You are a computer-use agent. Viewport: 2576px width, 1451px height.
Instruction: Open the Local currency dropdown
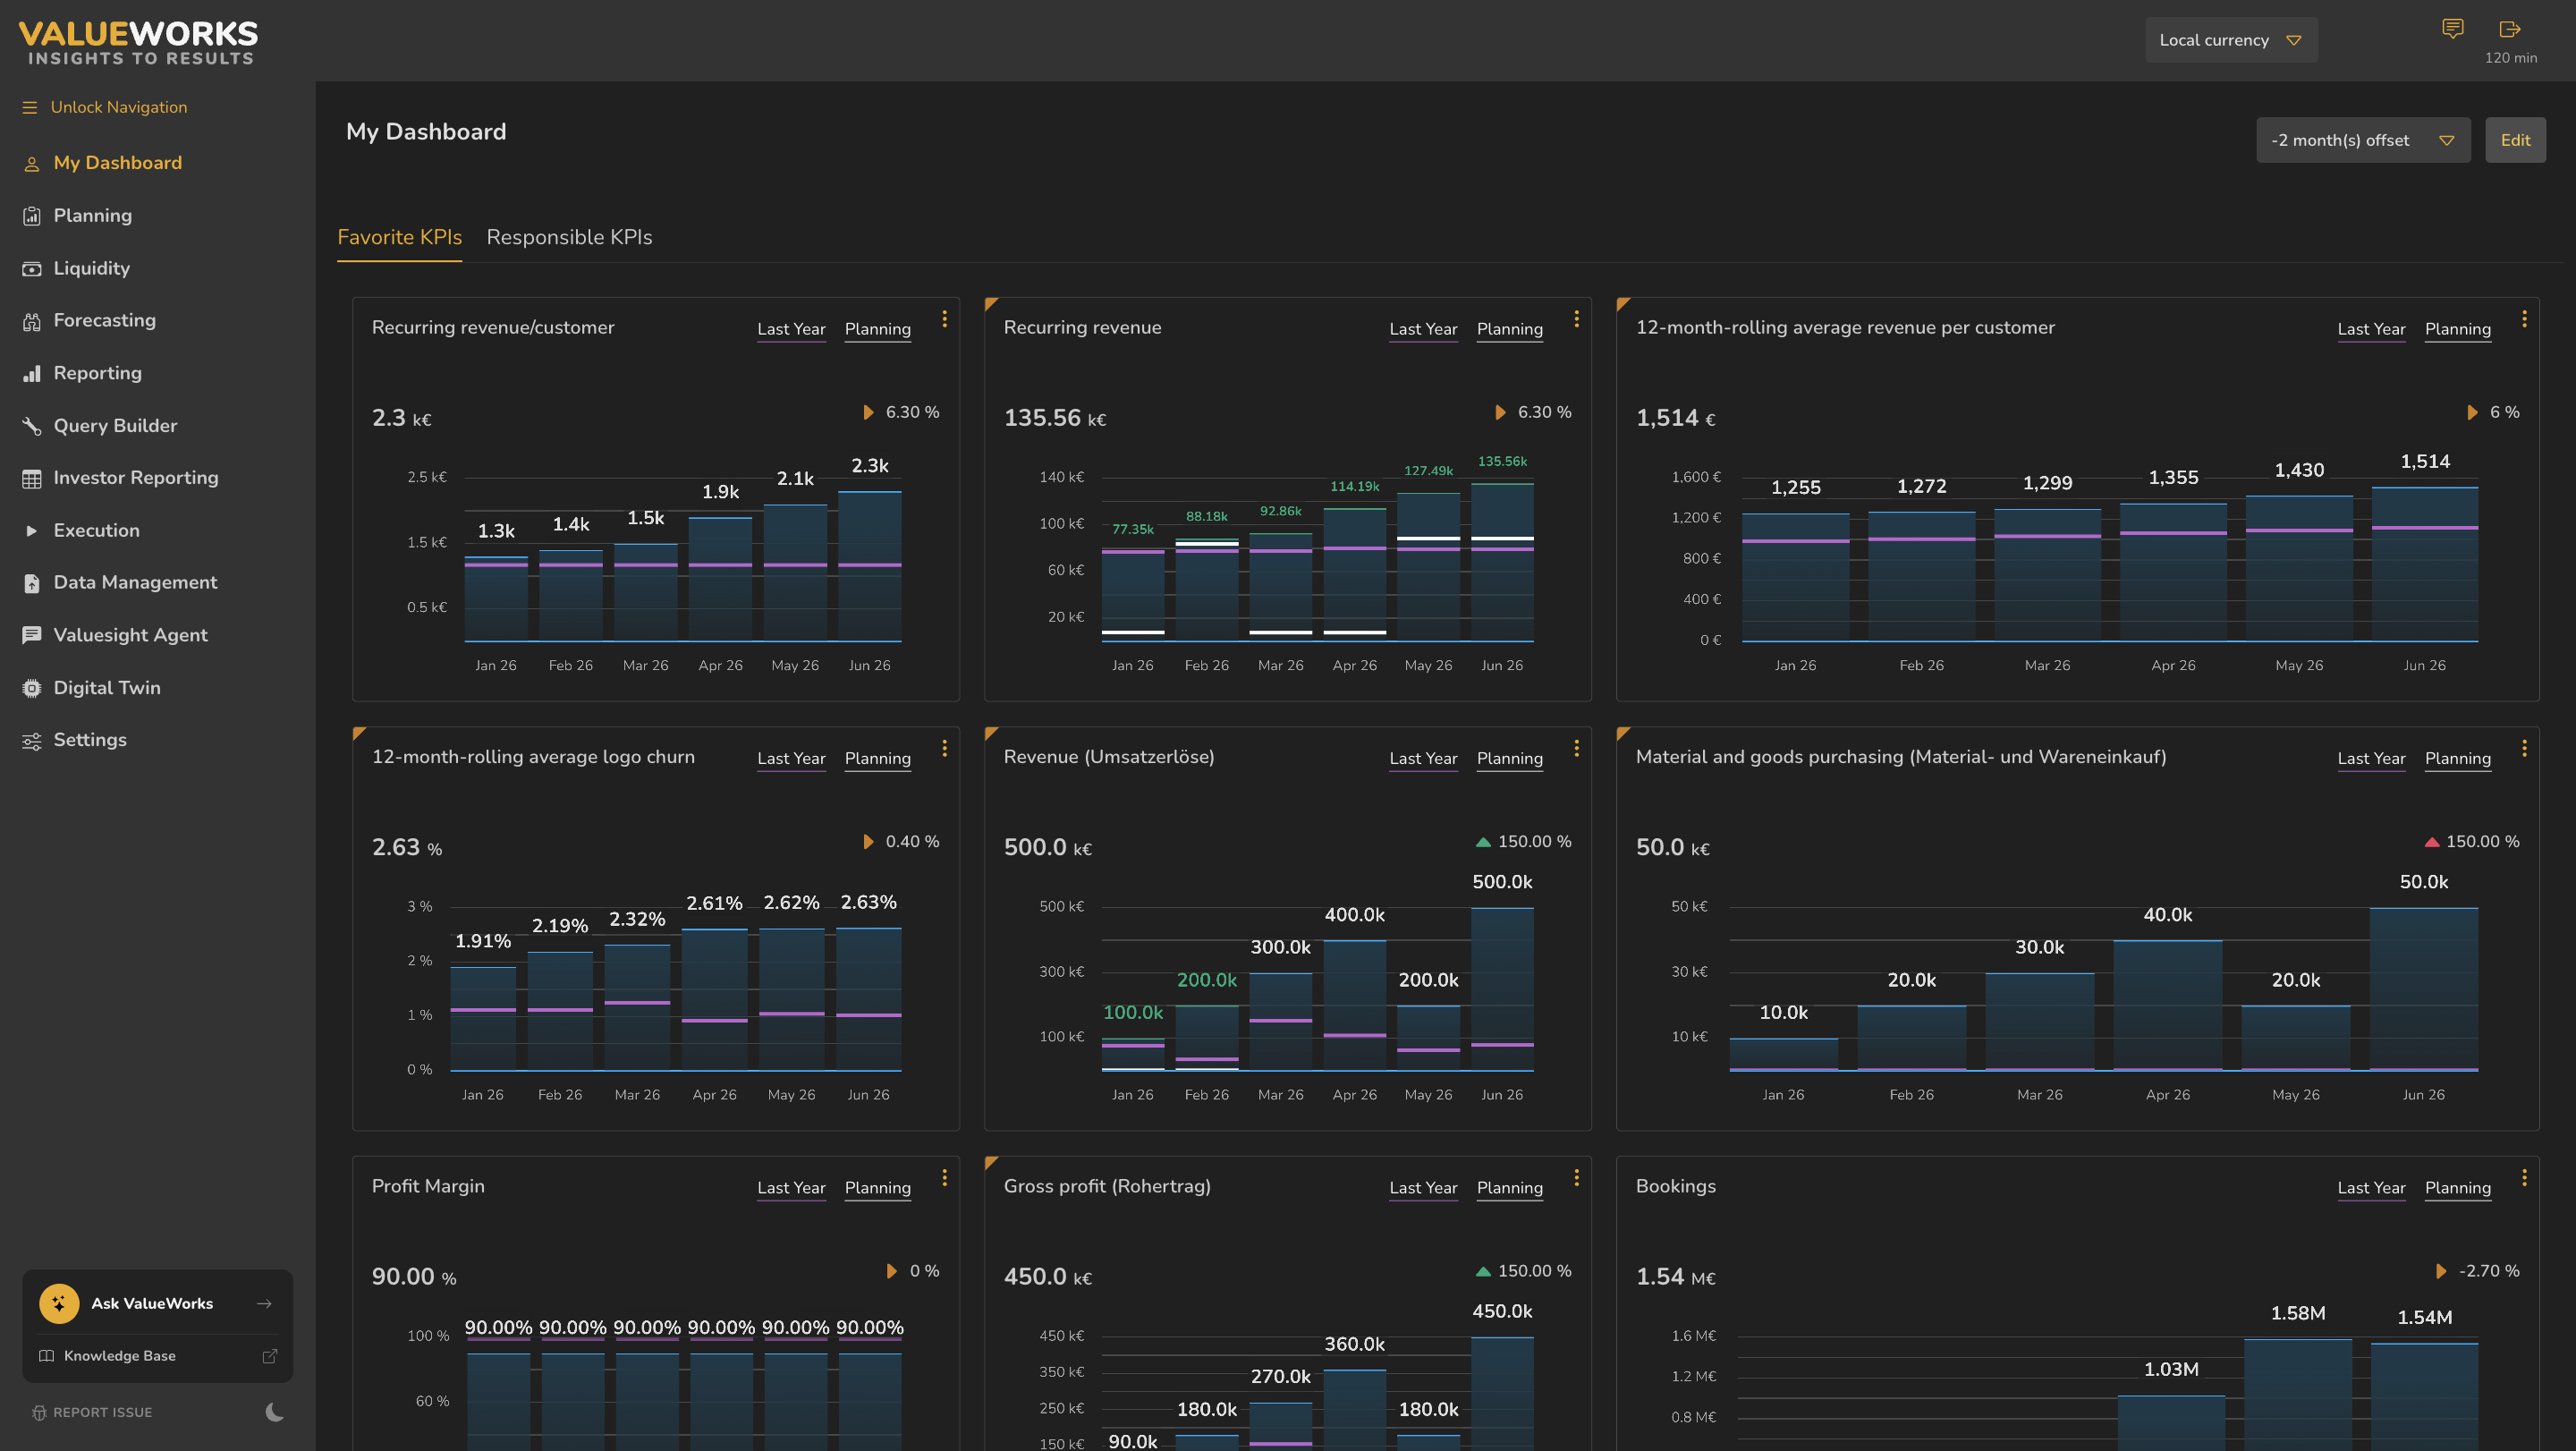(x=2231, y=40)
